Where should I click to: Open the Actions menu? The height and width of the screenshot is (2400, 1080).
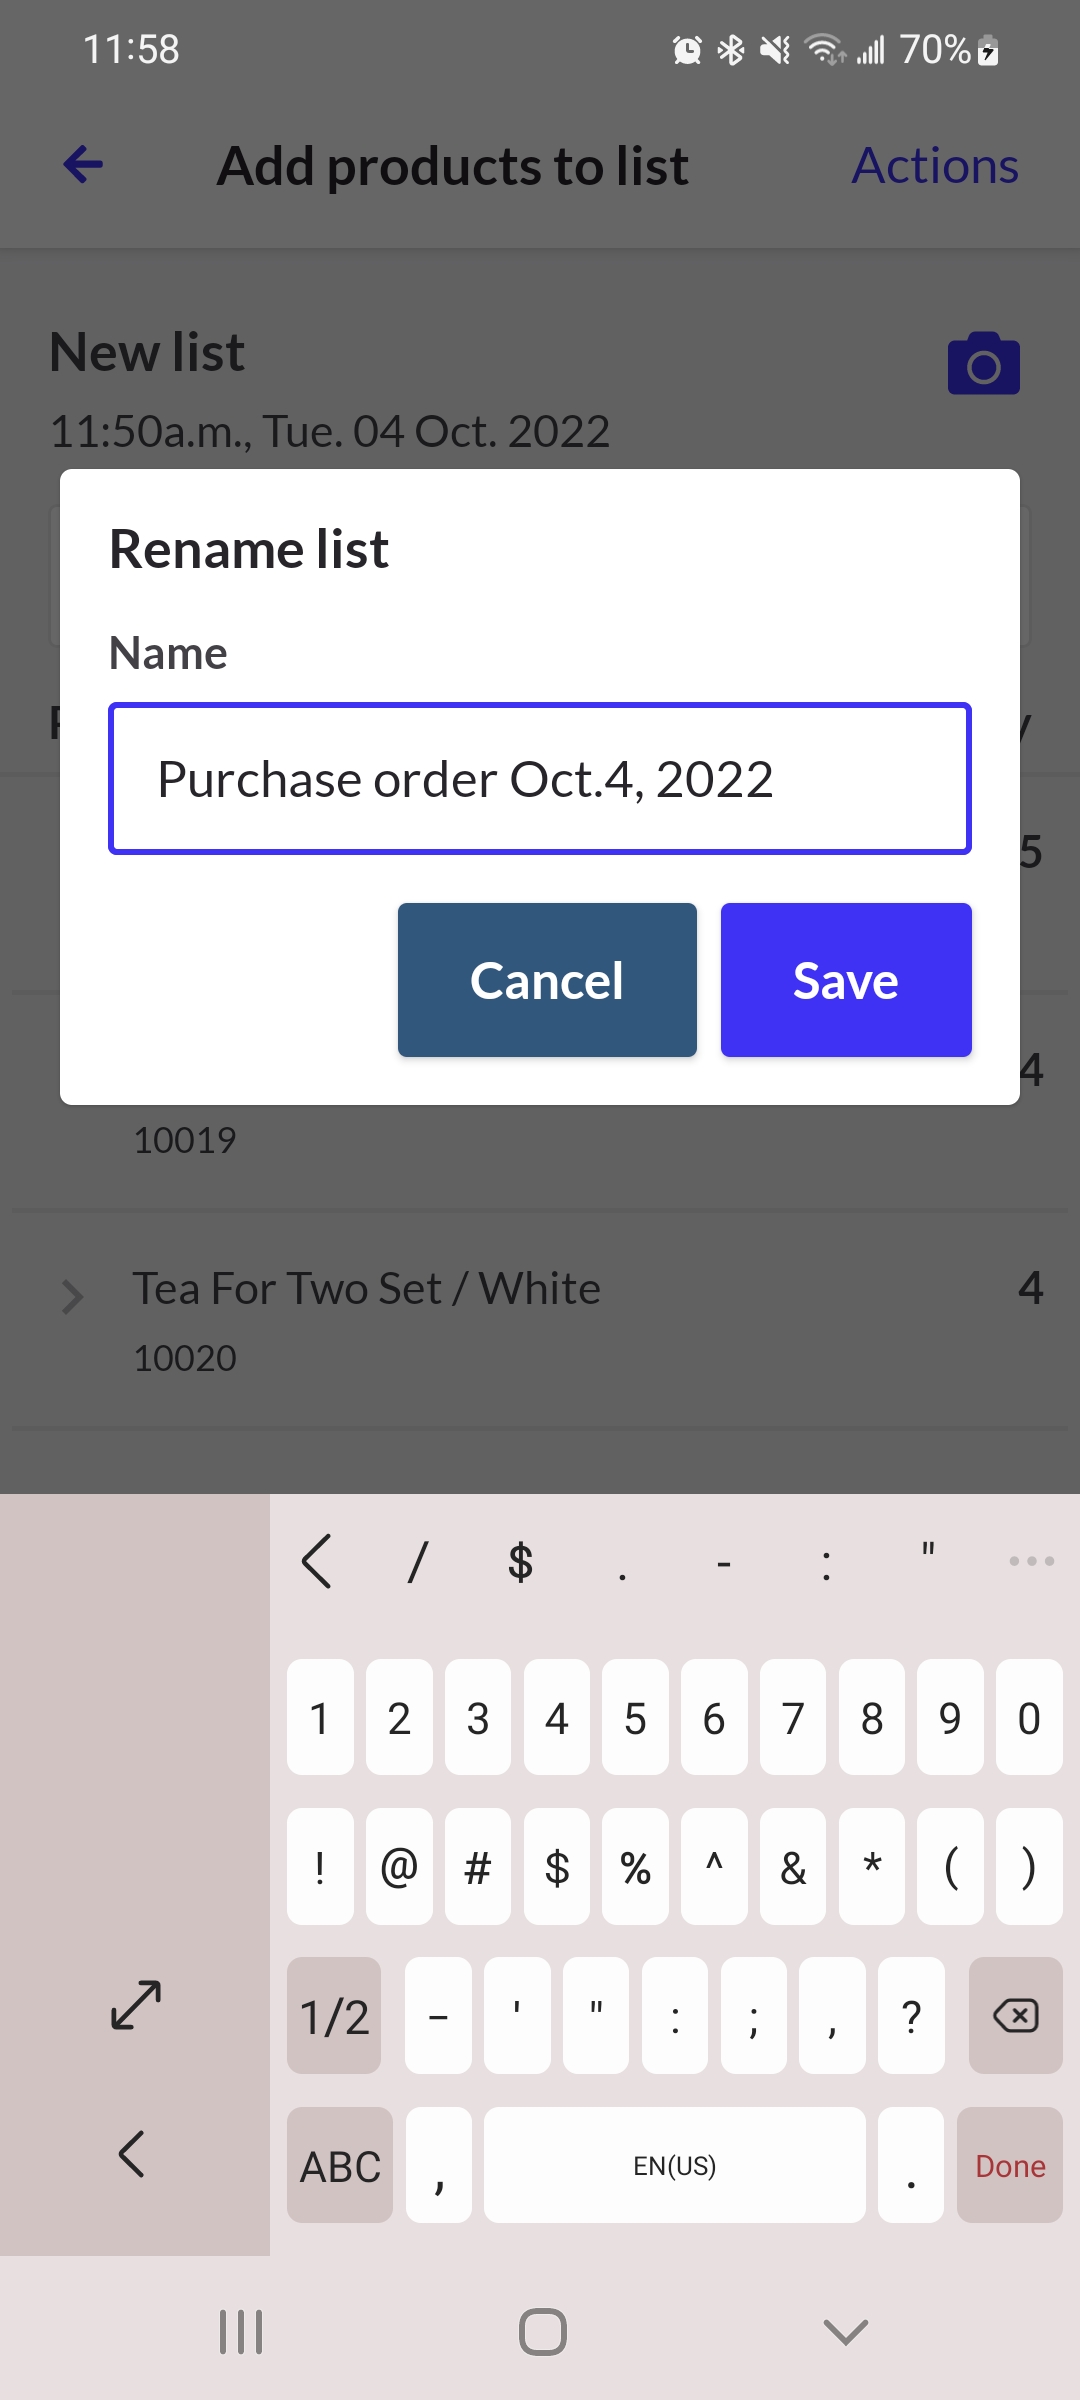tap(935, 166)
